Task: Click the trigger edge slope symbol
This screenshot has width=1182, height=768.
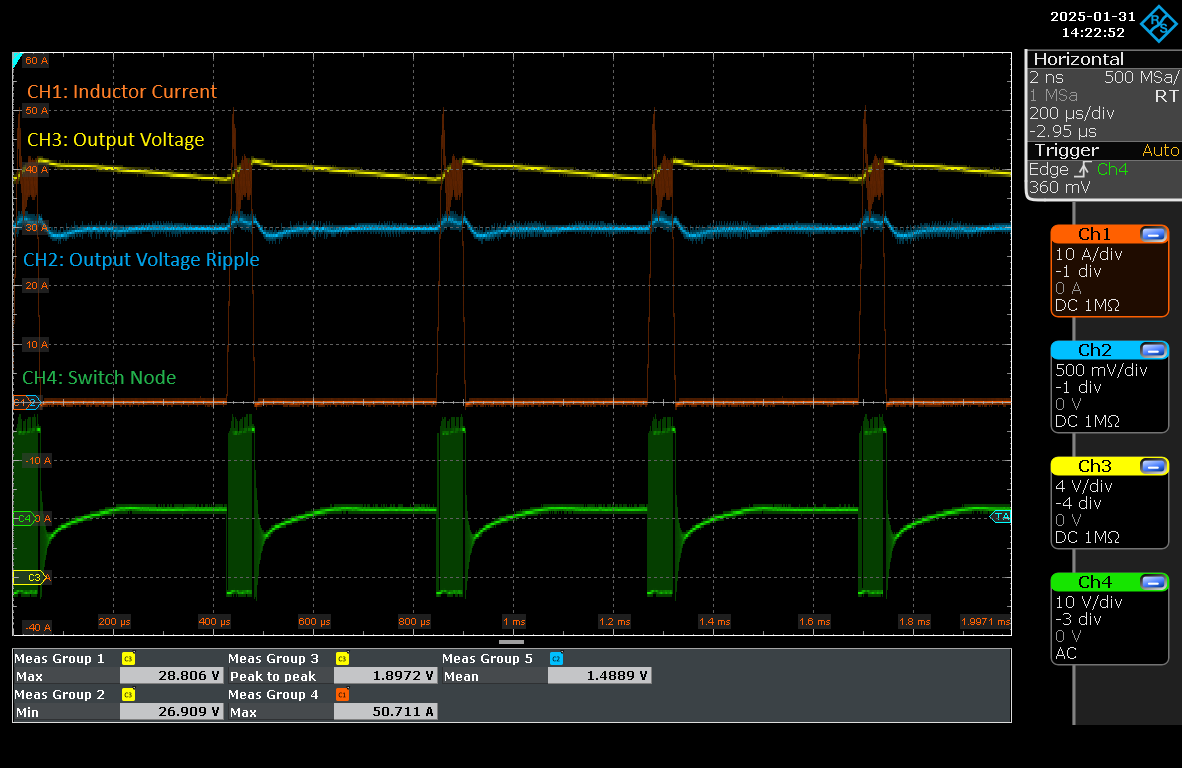Action: (x=1085, y=170)
